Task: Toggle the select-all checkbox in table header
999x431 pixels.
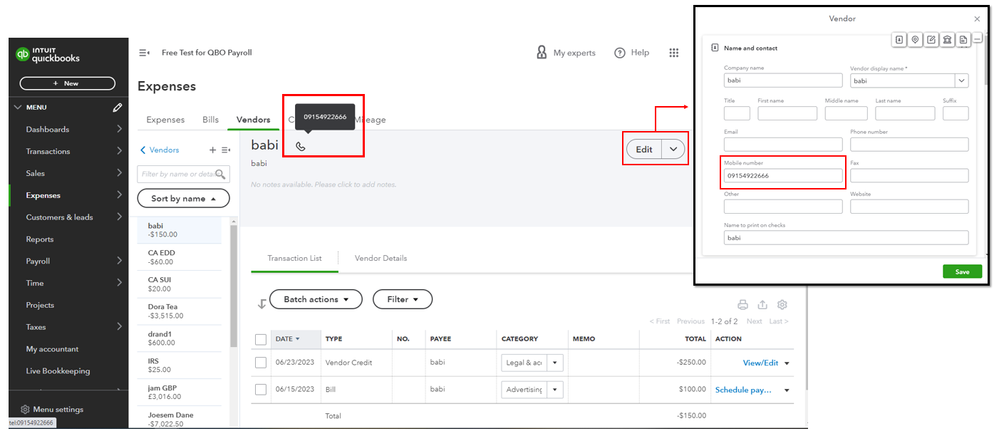Action: [x=260, y=339]
